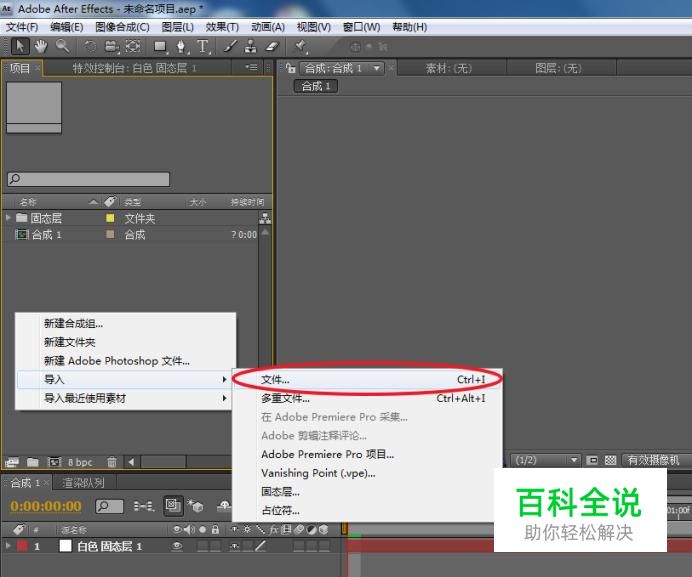Enable 3D layer switch for 白色 固态层 1
The height and width of the screenshot is (577, 692).
click(324, 547)
